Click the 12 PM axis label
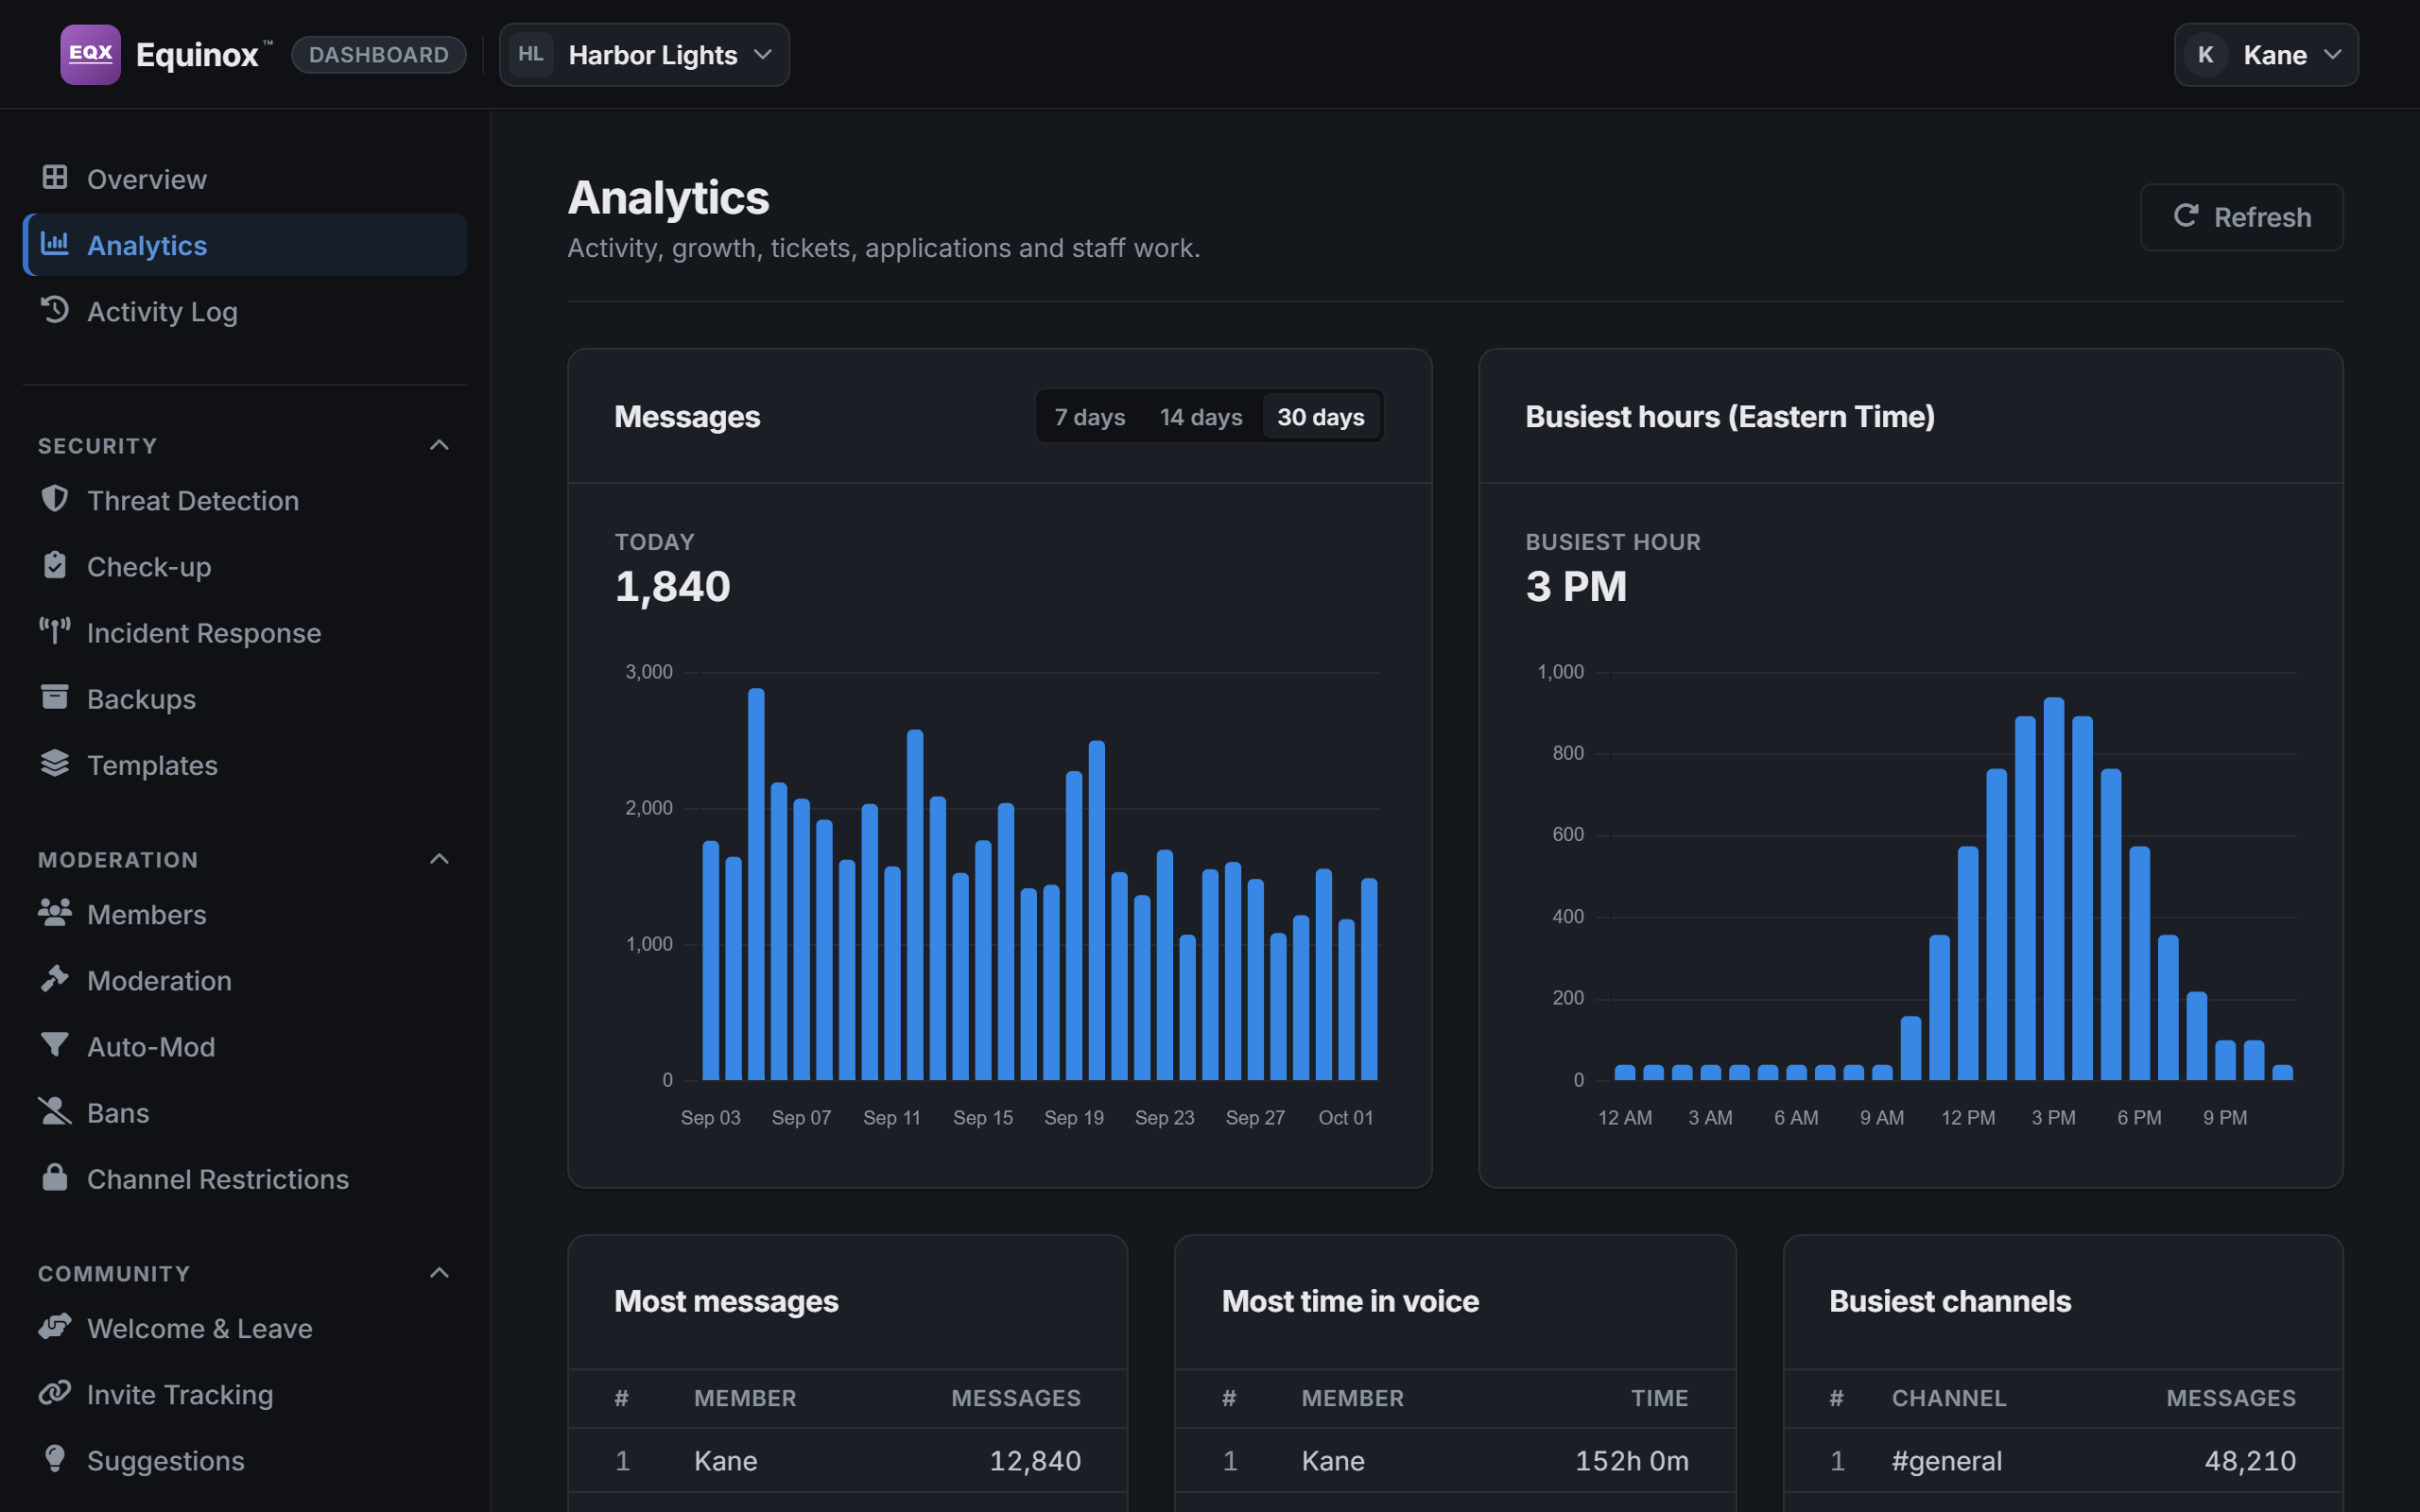The width and height of the screenshot is (2420, 1512). click(x=1968, y=1117)
